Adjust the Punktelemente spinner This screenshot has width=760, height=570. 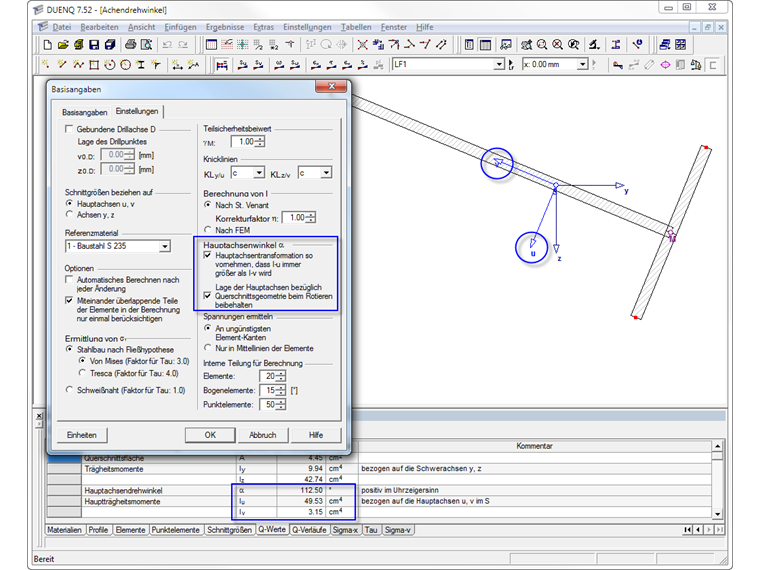click(x=281, y=404)
